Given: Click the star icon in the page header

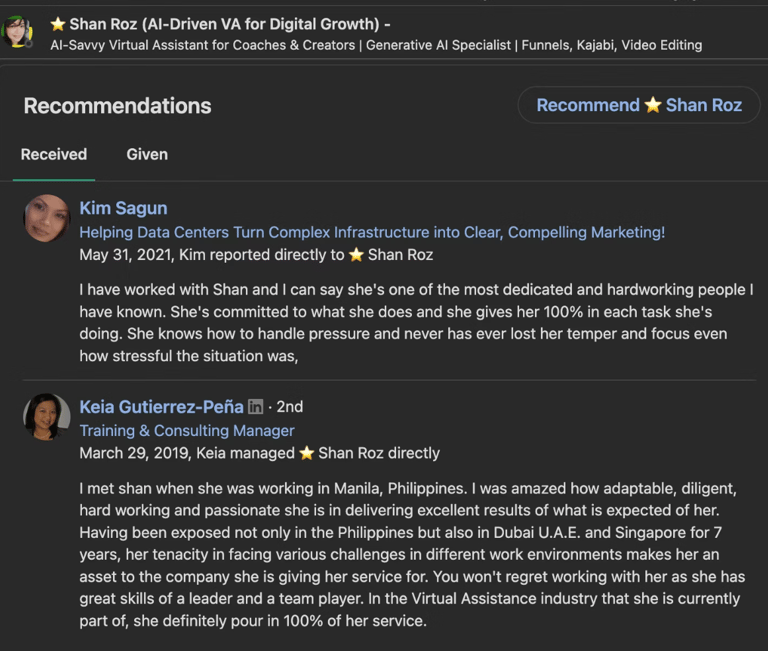Looking at the screenshot, I should pyautogui.click(x=58, y=24).
